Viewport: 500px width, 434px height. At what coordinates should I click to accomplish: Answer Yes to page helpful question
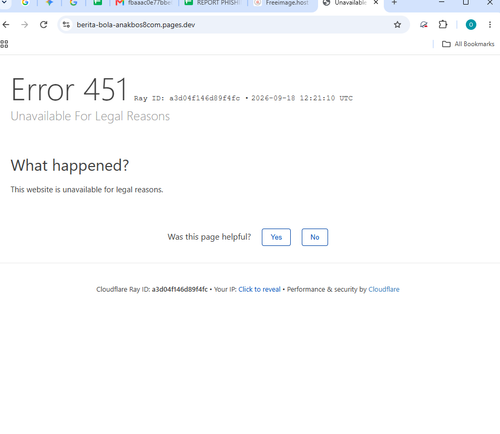pos(276,237)
